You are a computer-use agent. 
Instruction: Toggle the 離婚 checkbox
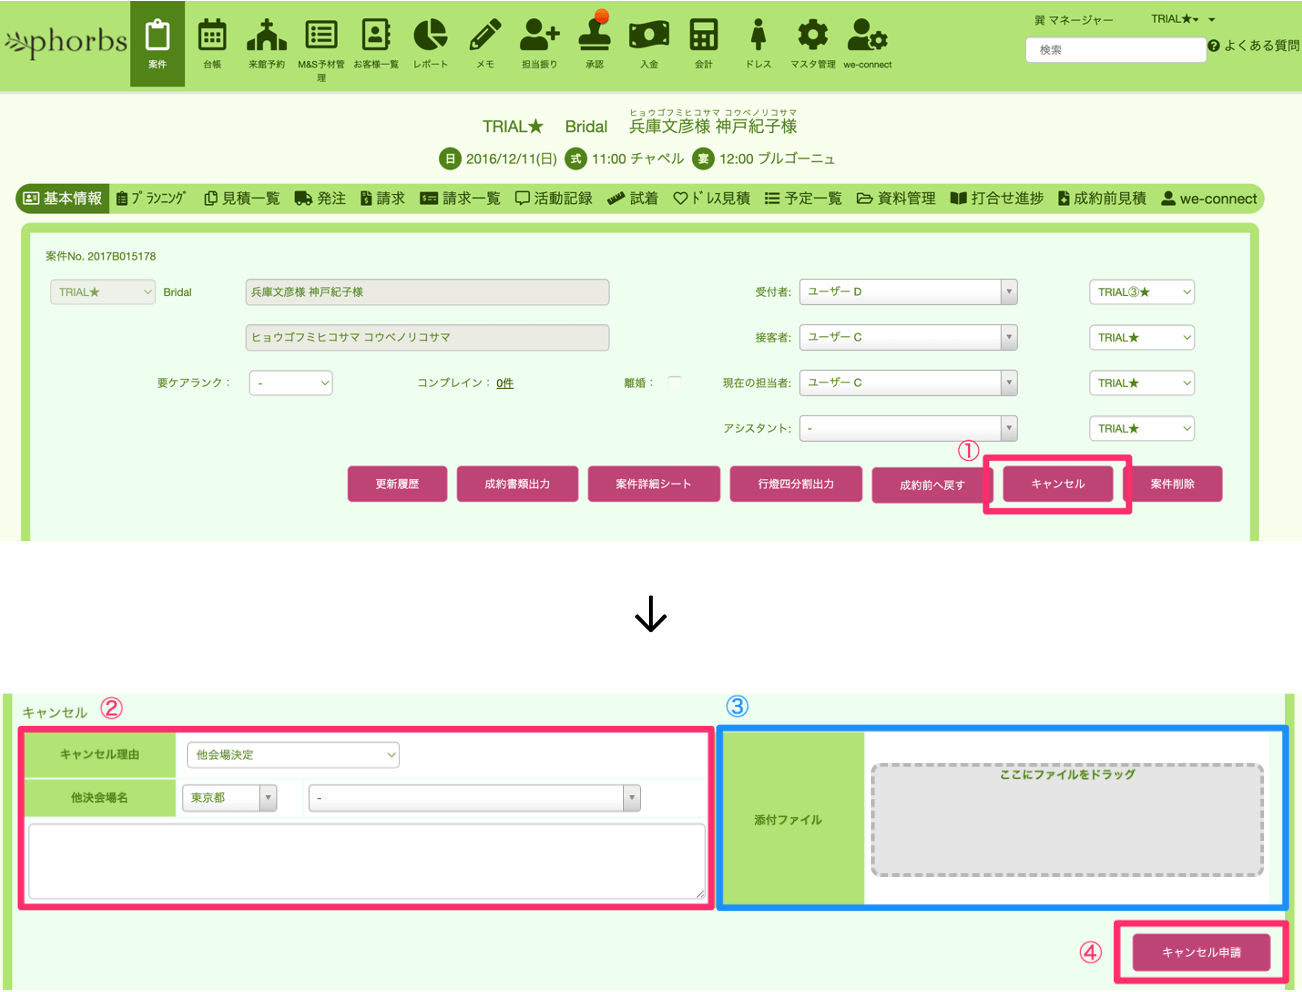point(675,383)
